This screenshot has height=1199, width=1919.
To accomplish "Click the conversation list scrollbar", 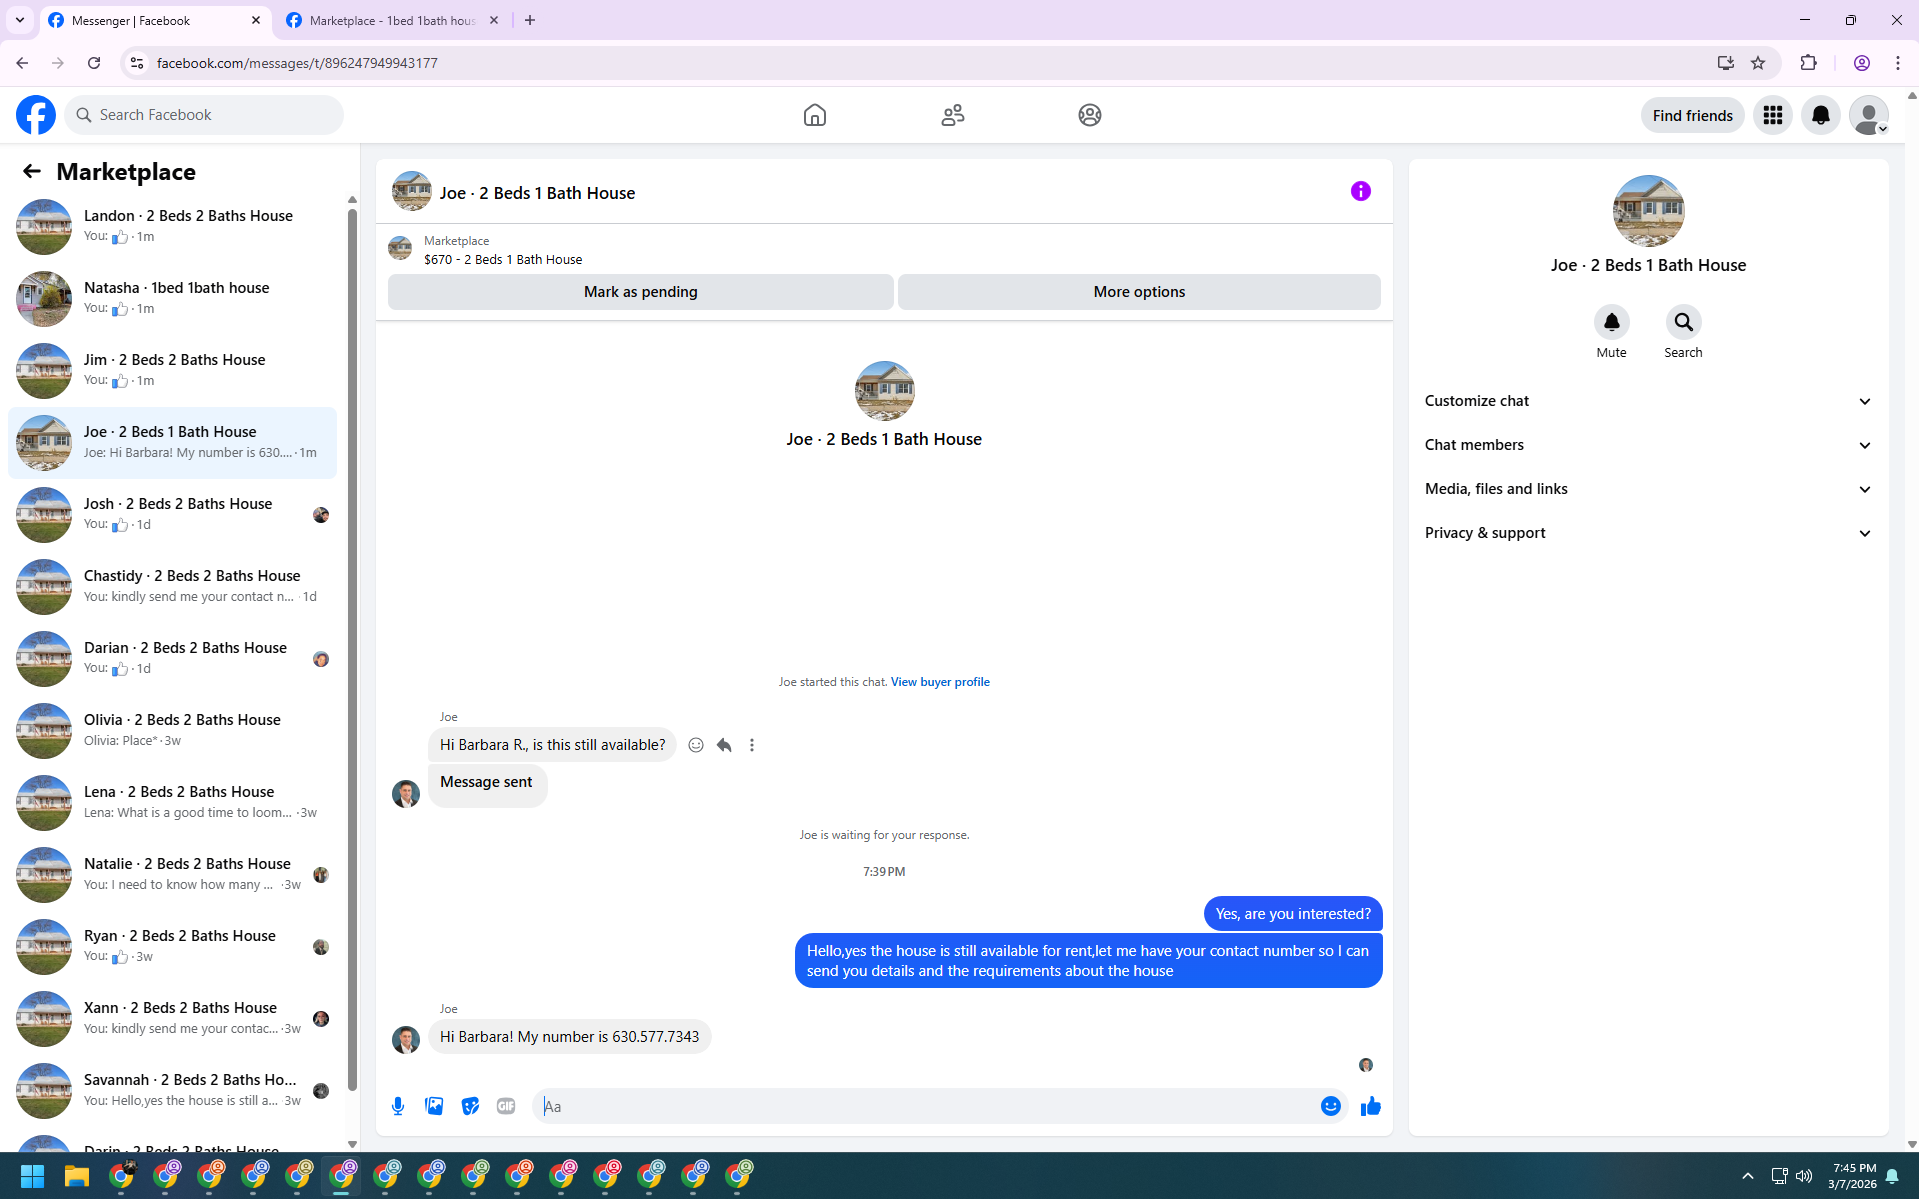I will [x=352, y=650].
